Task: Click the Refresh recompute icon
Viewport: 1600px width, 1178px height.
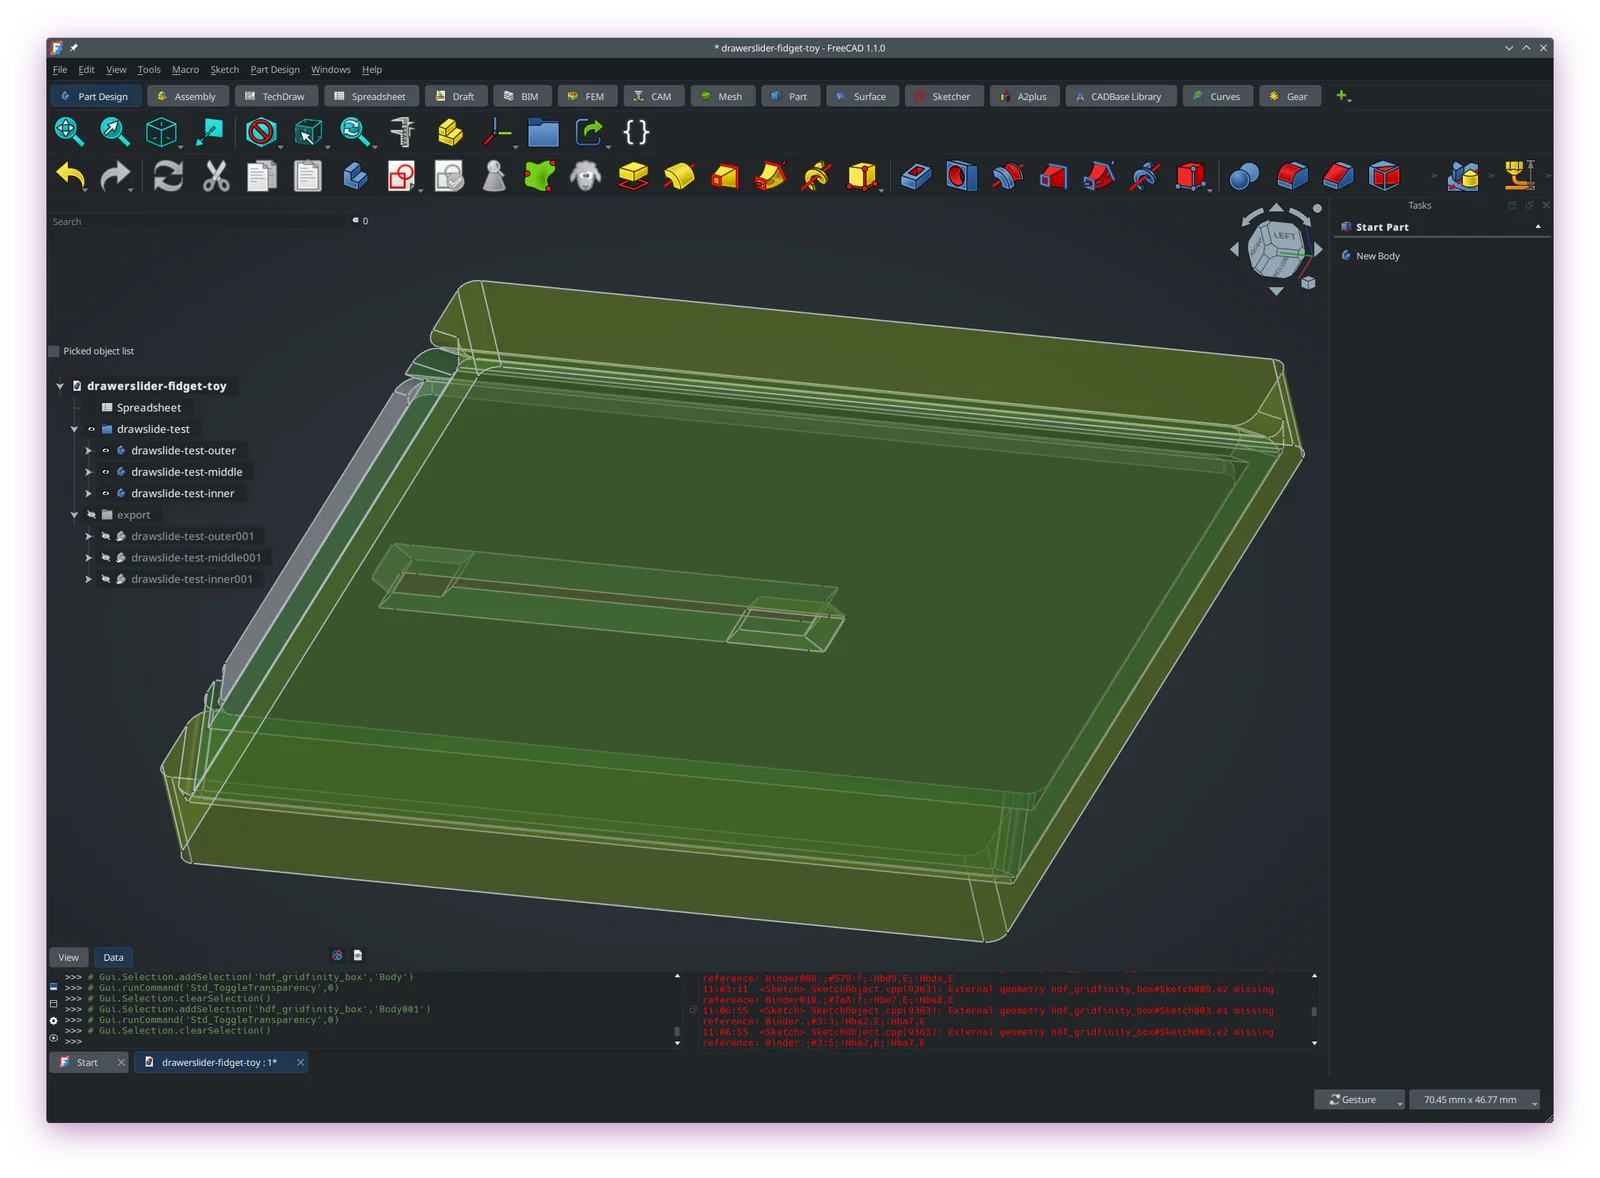Action: 168,177
